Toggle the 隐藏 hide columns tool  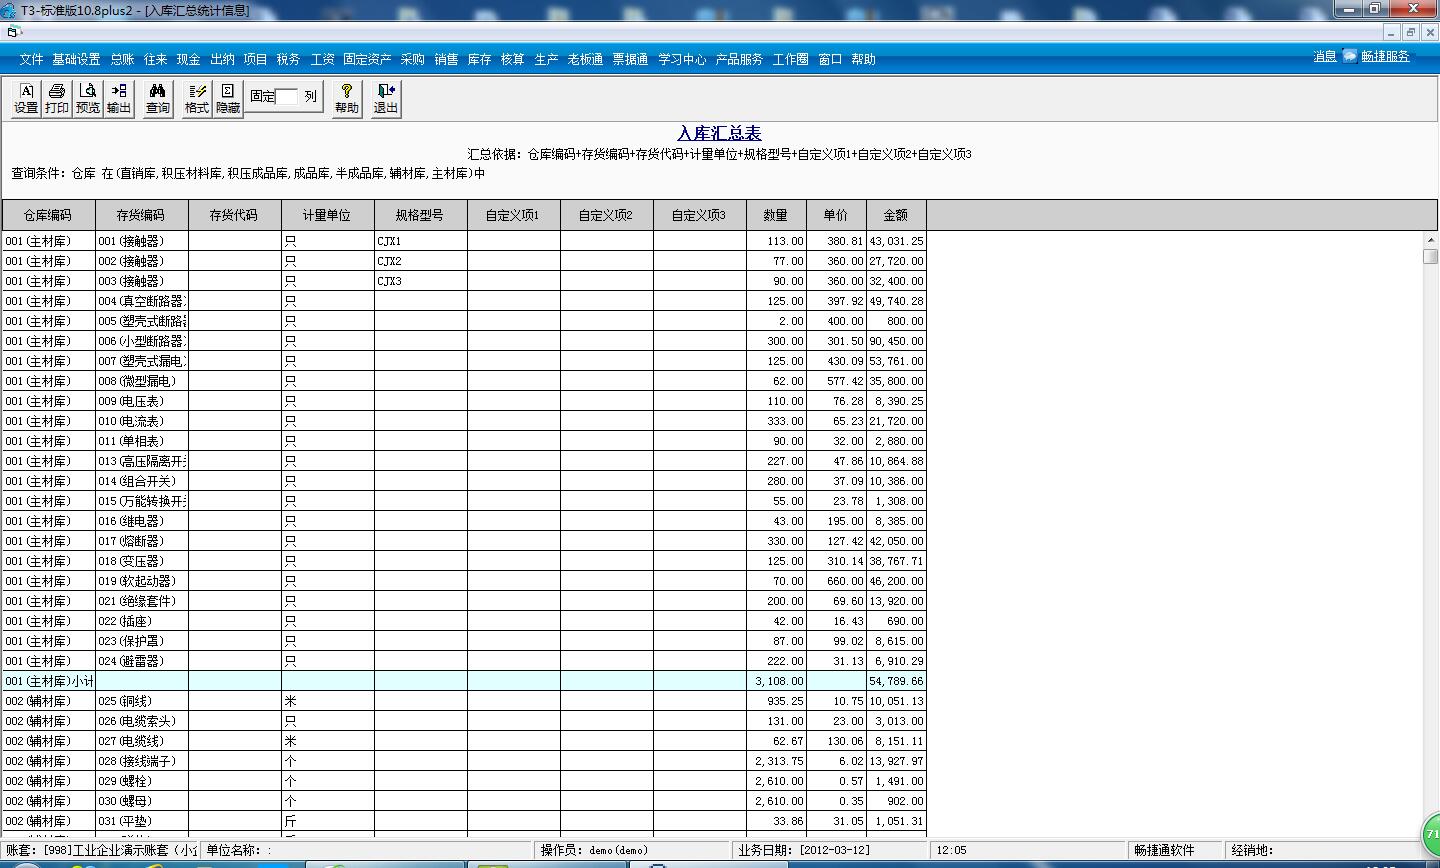(226, 97)
